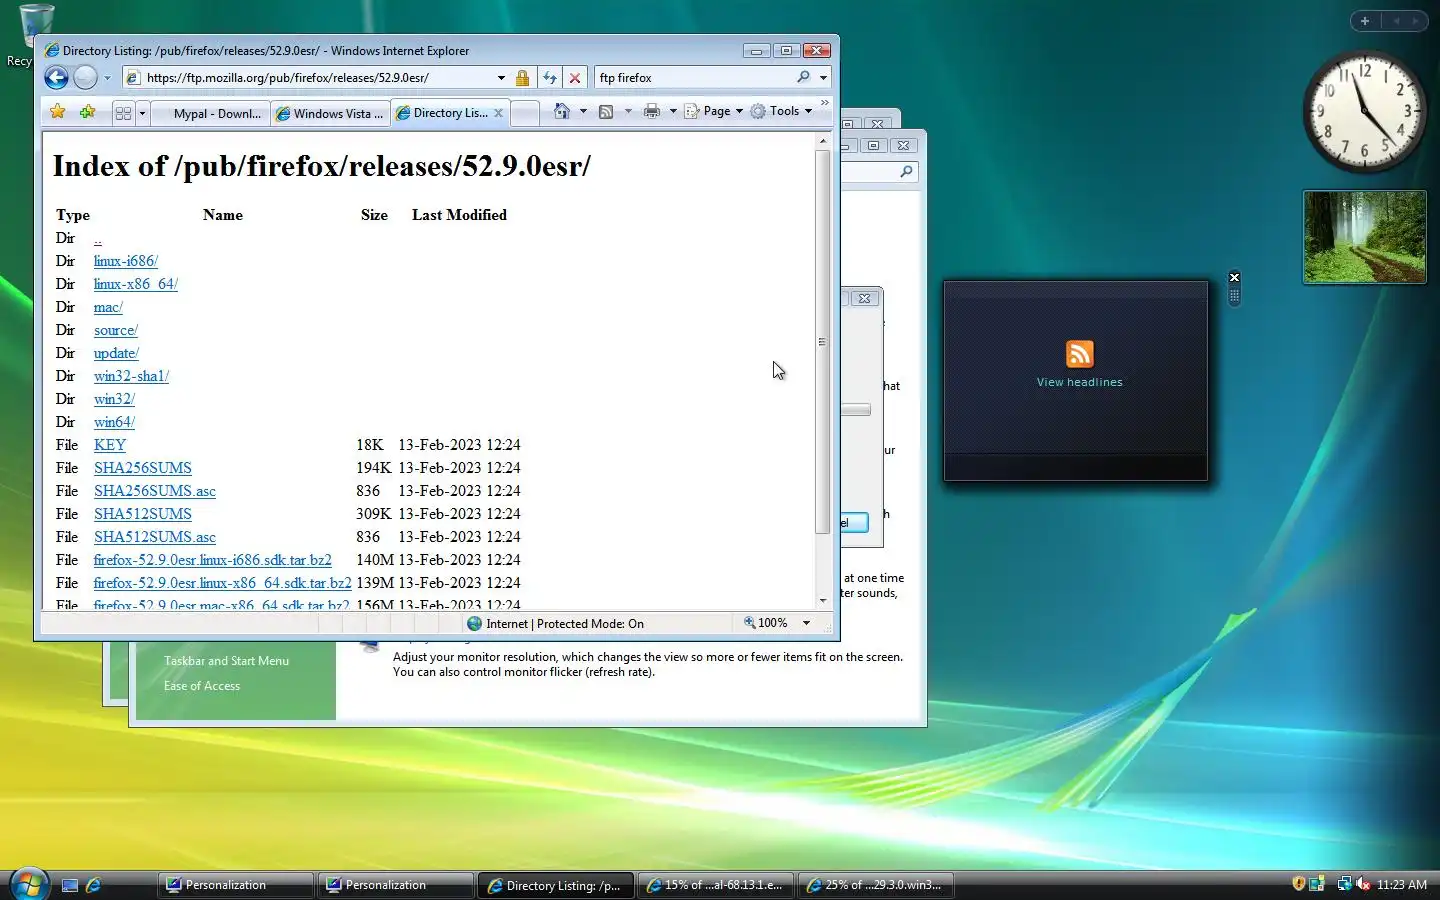Switch to the 'Windows Vista ...' tab
The height and width of the screenshot is (900, 1440).
[x=331, y=113]
